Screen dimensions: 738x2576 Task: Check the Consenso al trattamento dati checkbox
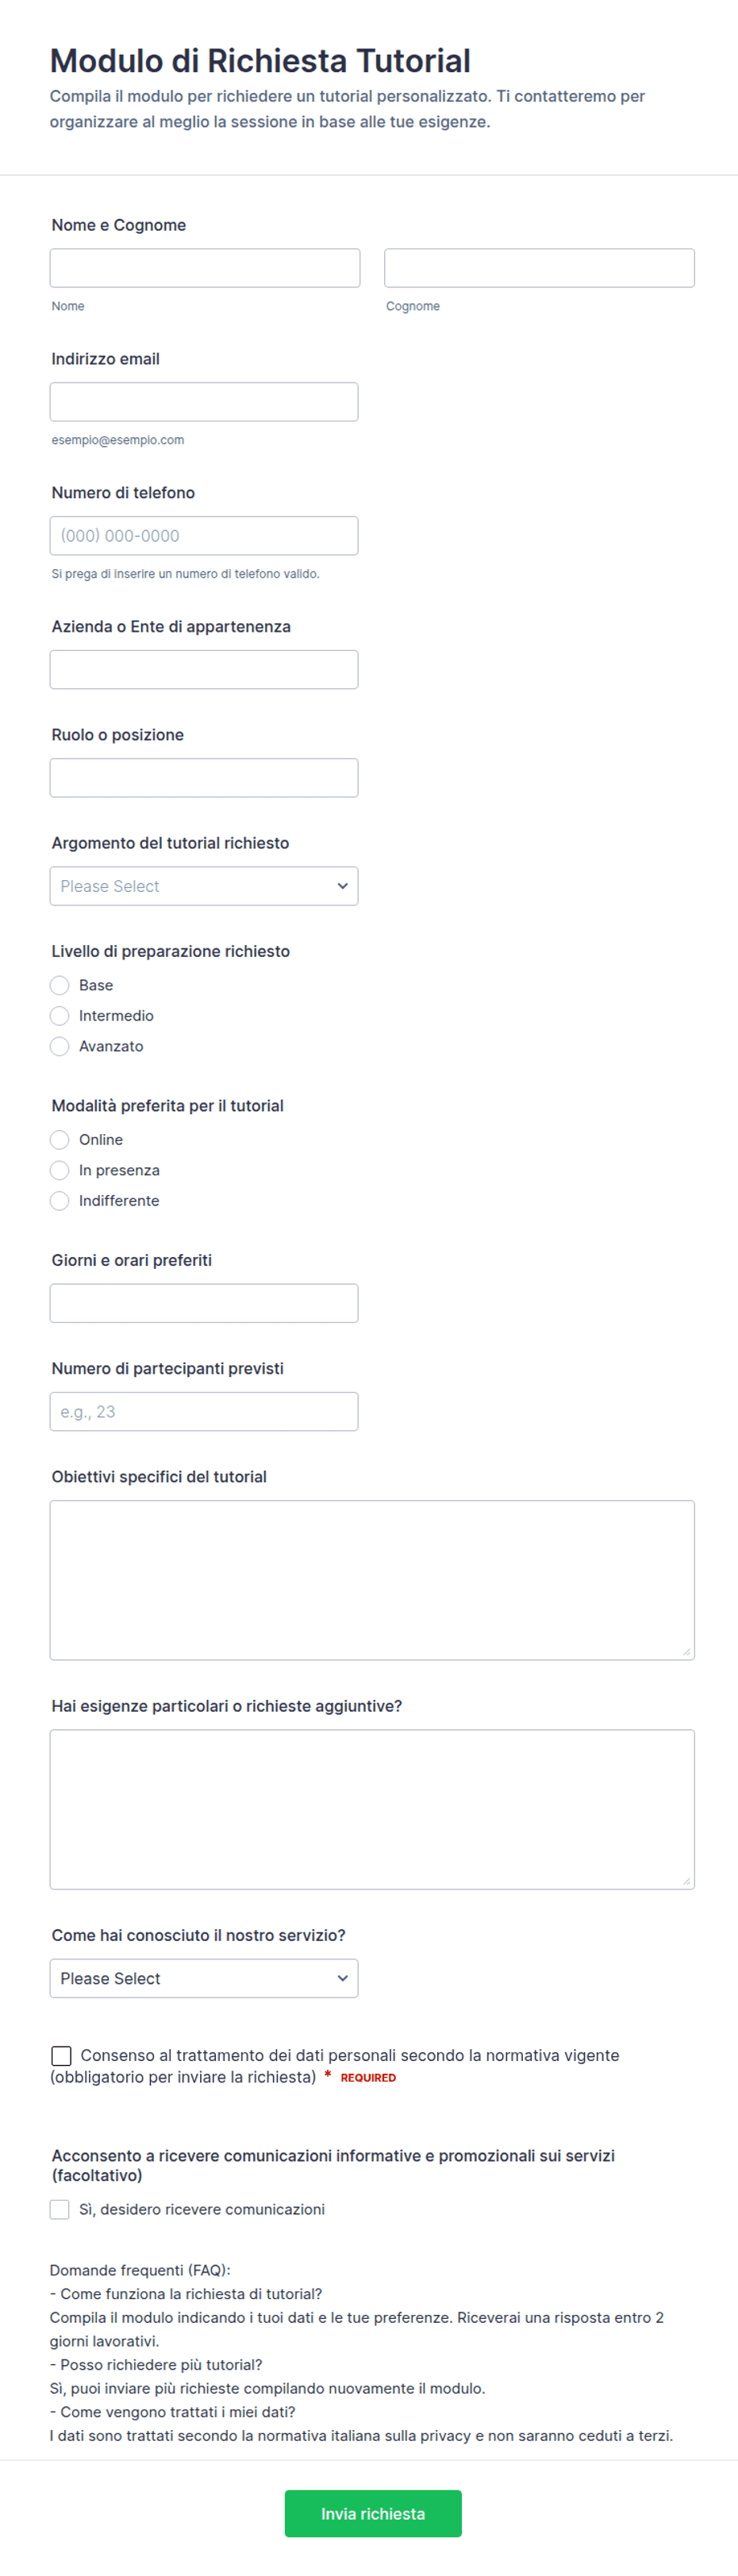(x=62, y=2056)
